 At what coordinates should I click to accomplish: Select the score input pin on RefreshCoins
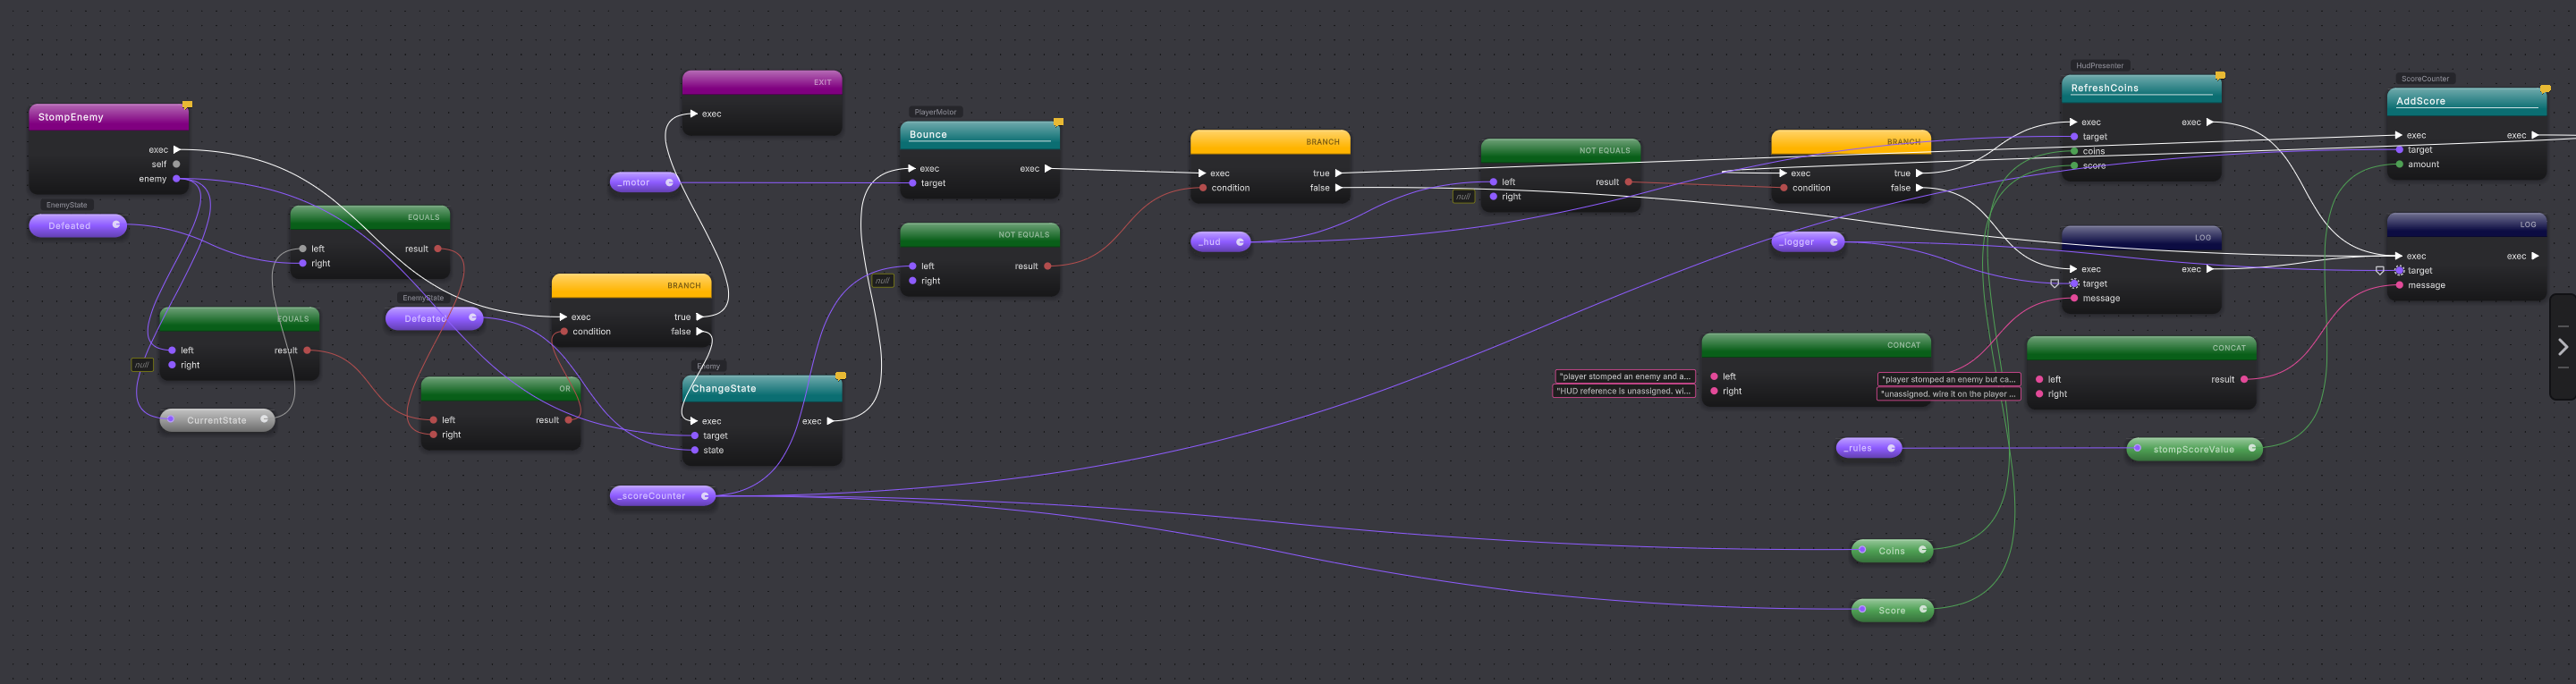2074,165
